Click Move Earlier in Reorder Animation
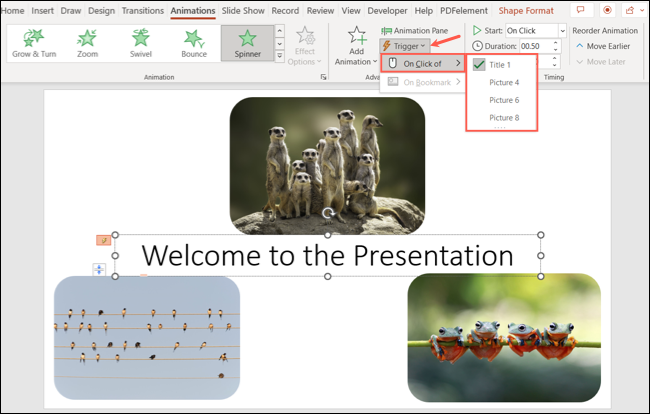Image resolution: width=650 pixels, height=414 pixels. pos(603,46)
